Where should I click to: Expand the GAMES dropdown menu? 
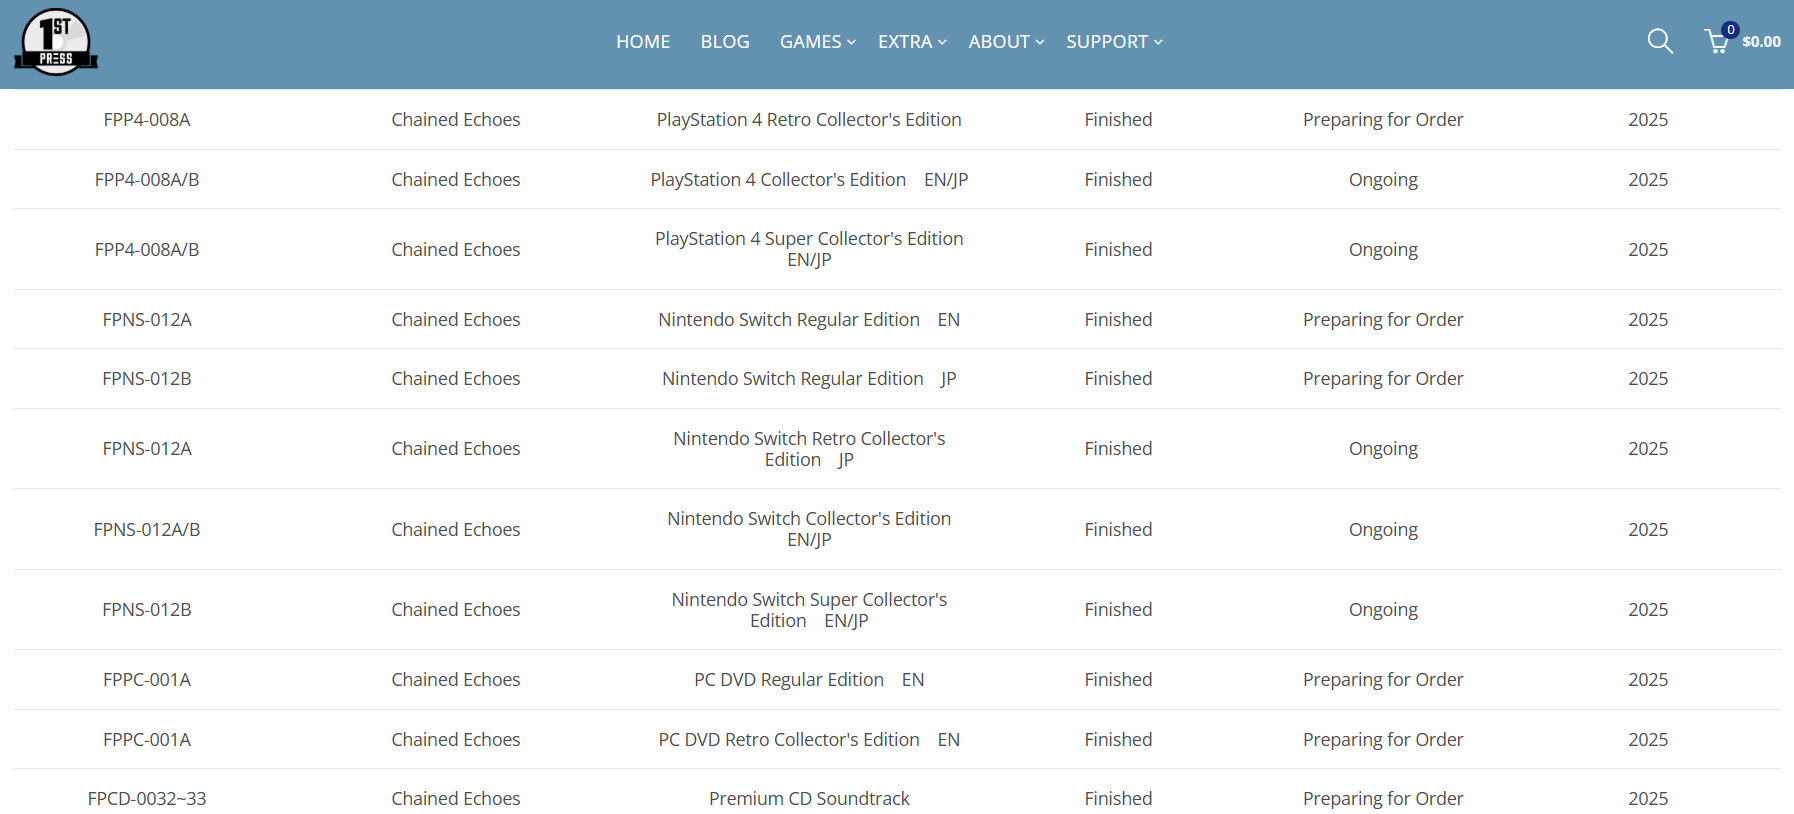818,42
